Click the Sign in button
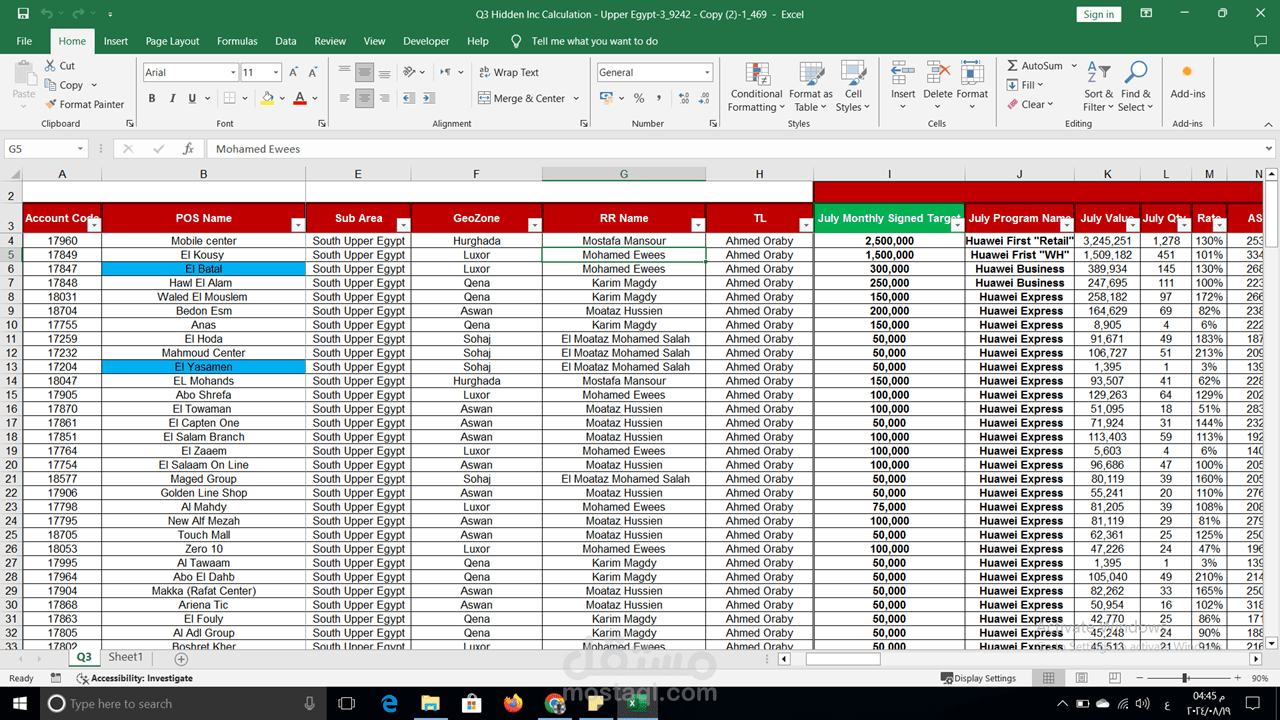The image size is (1280, 720). click(x=1098, y=14)
